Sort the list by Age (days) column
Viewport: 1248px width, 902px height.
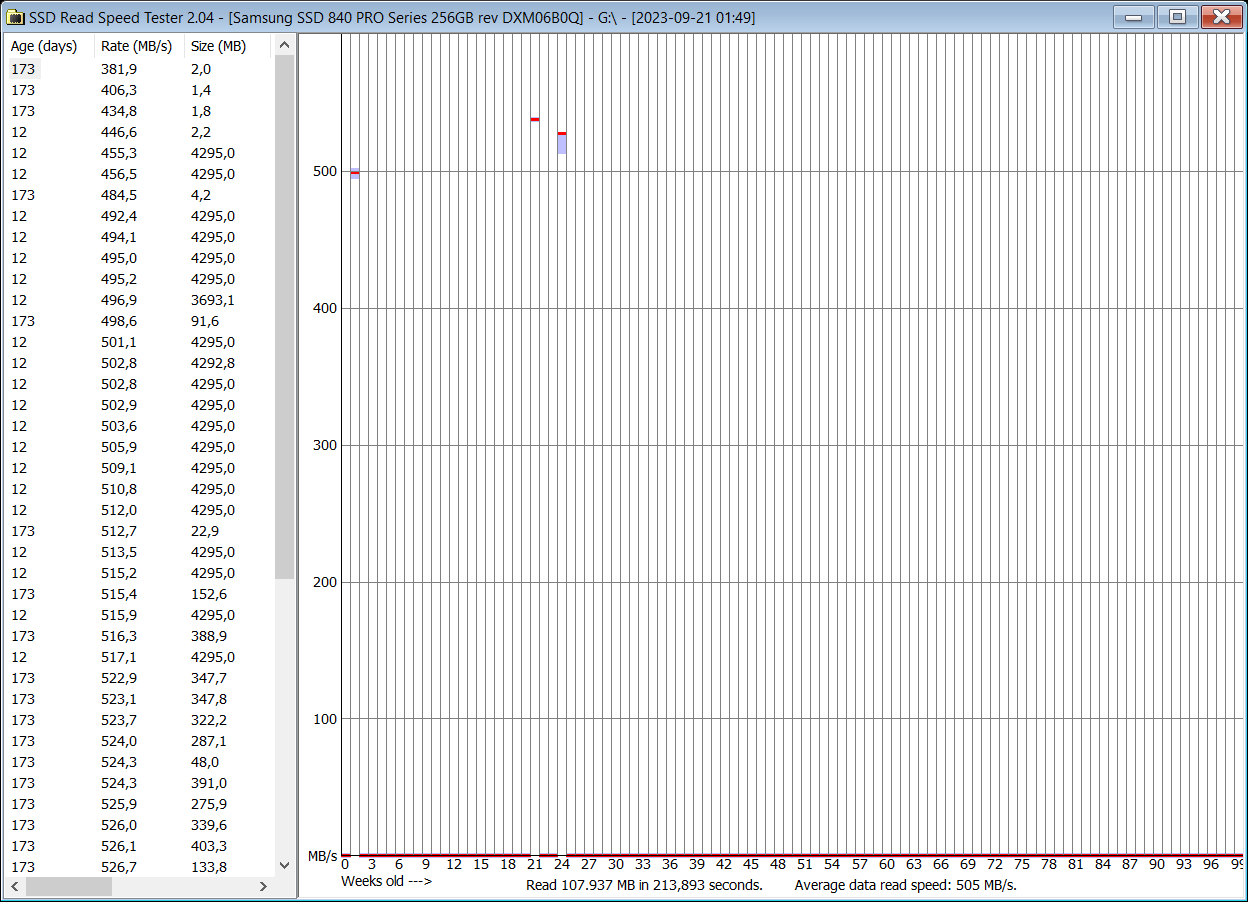coord(44,45)
